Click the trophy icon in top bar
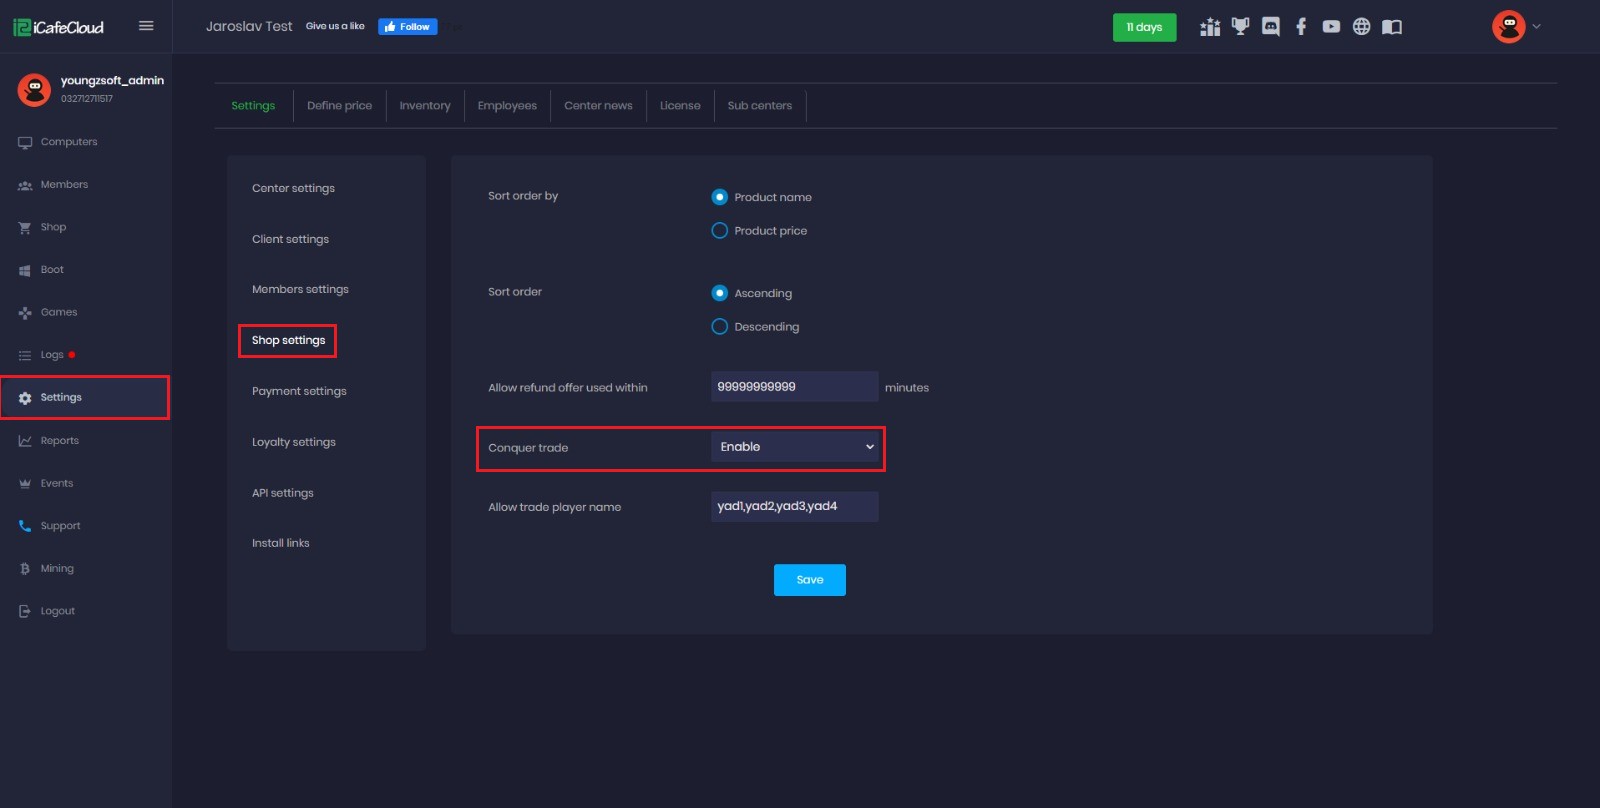The height and width of the screenshot is (808, 1600). (x=1241, y=27)
